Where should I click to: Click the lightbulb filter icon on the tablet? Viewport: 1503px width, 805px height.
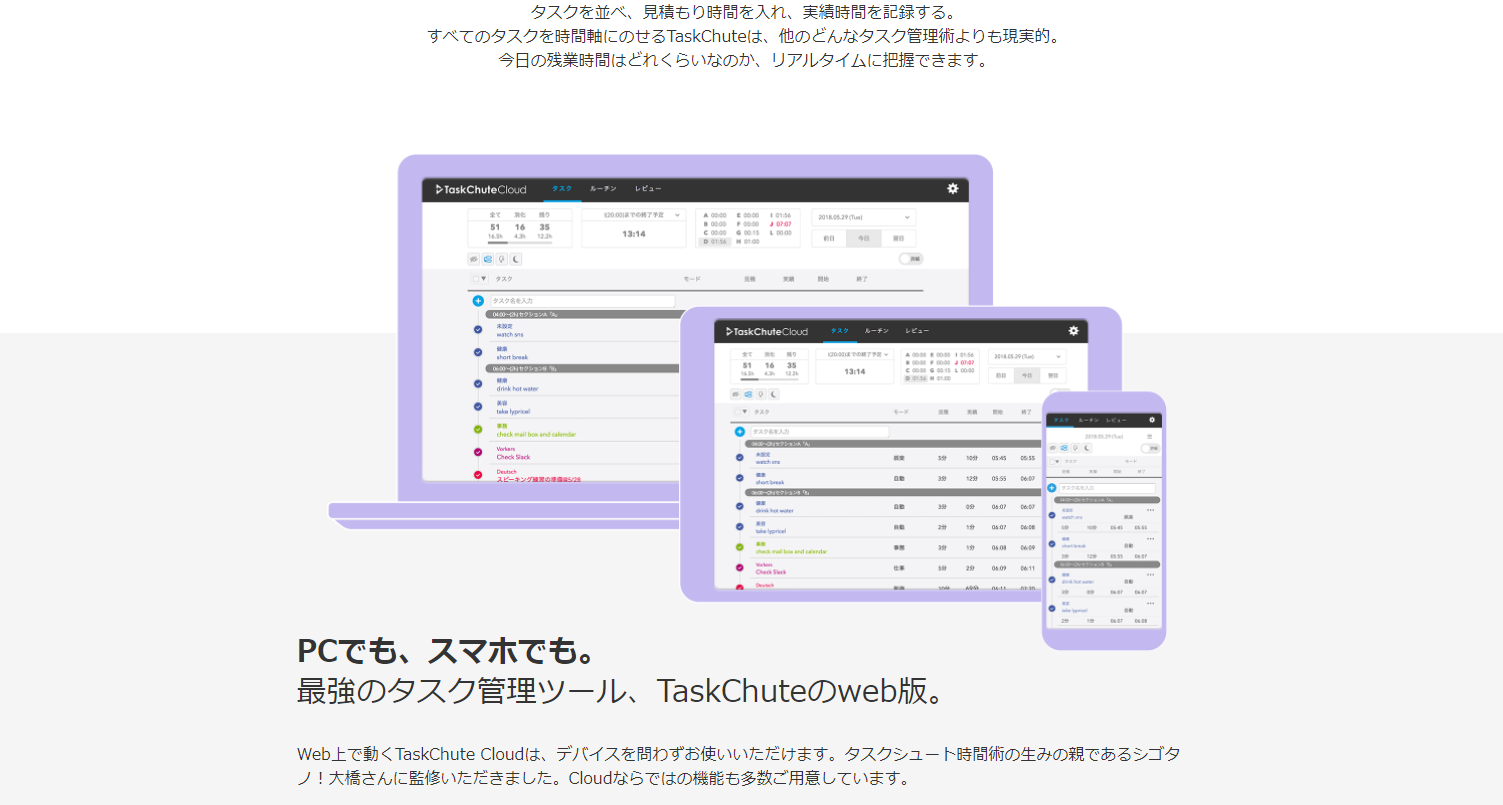[761, 394]
